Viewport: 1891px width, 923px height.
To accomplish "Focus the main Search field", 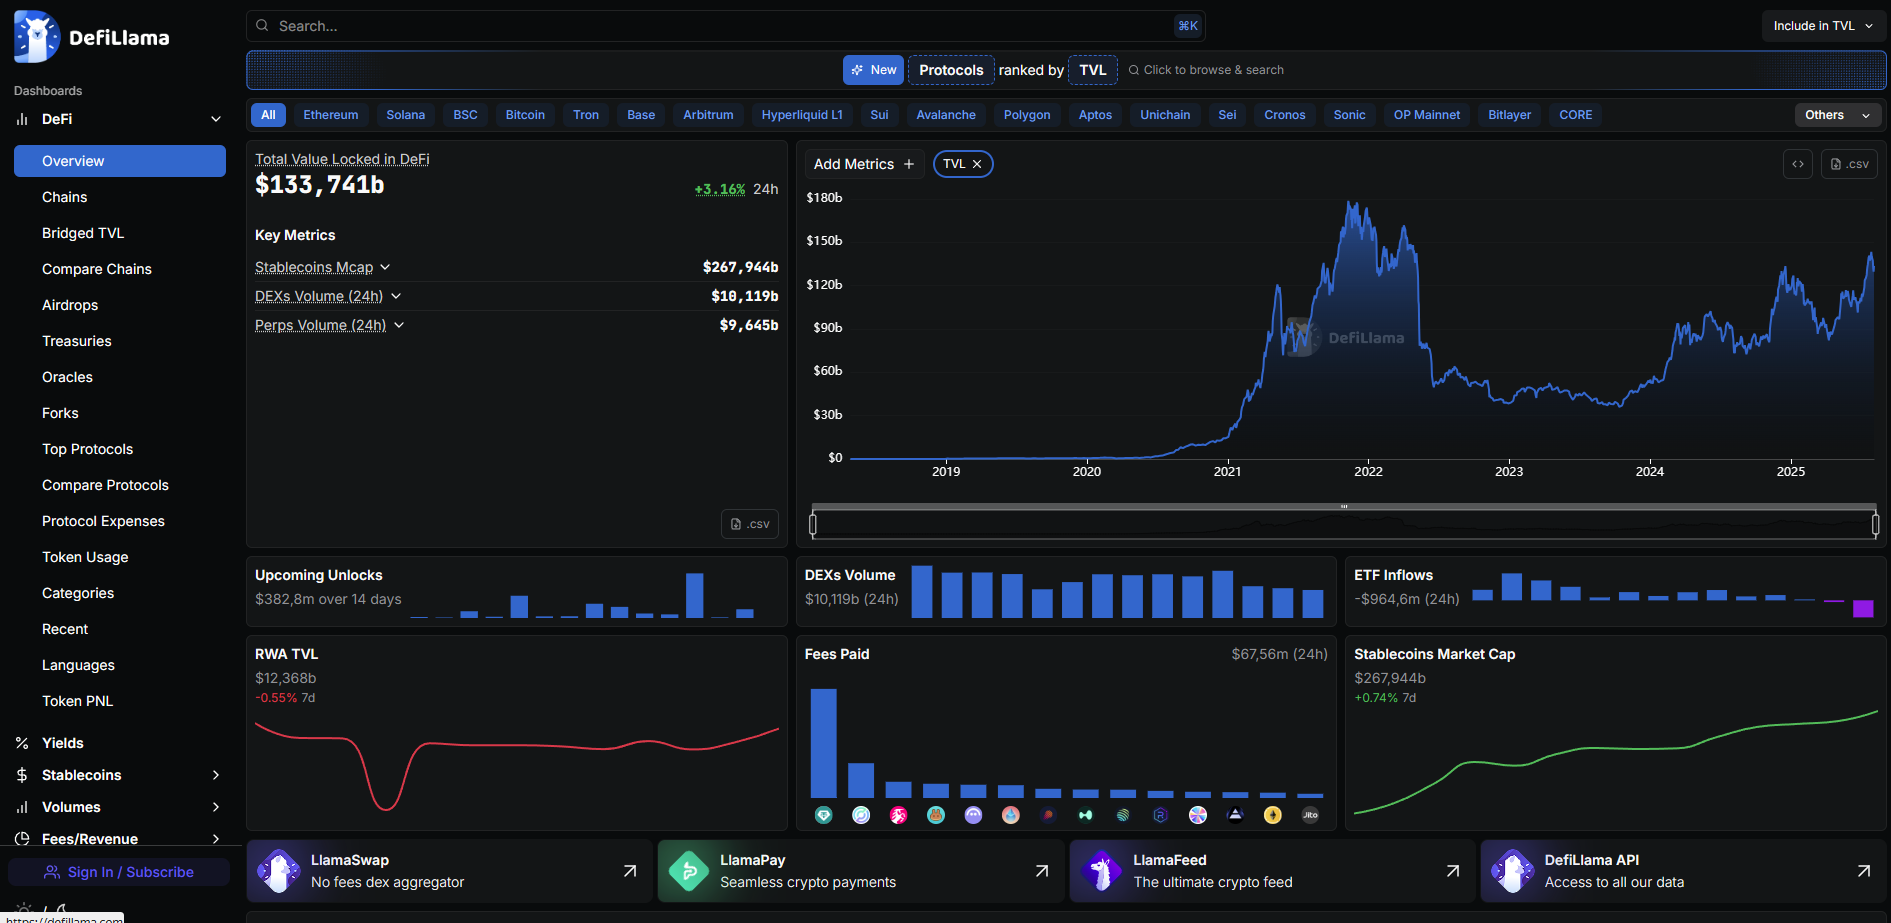I will click(726, 26).
